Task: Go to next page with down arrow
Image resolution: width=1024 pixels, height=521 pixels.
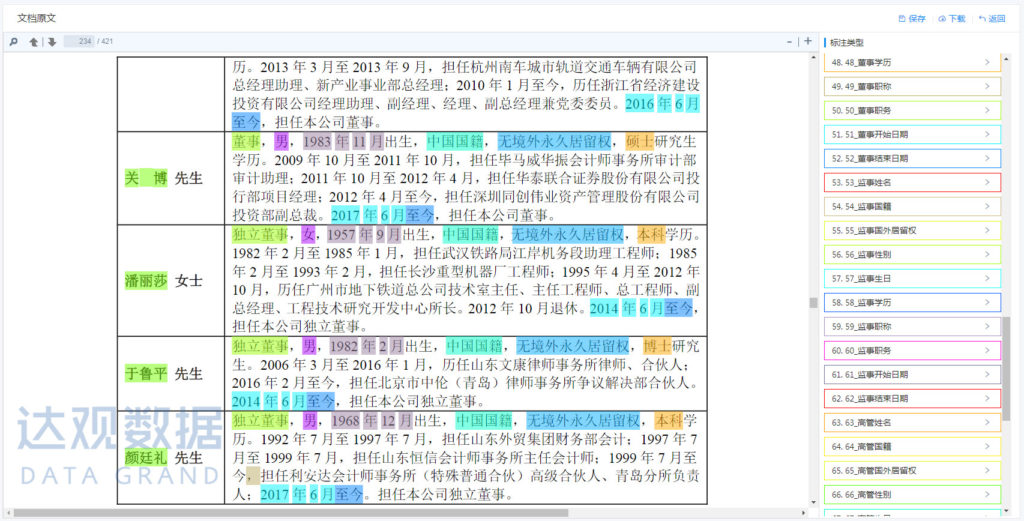Action: 52,42
